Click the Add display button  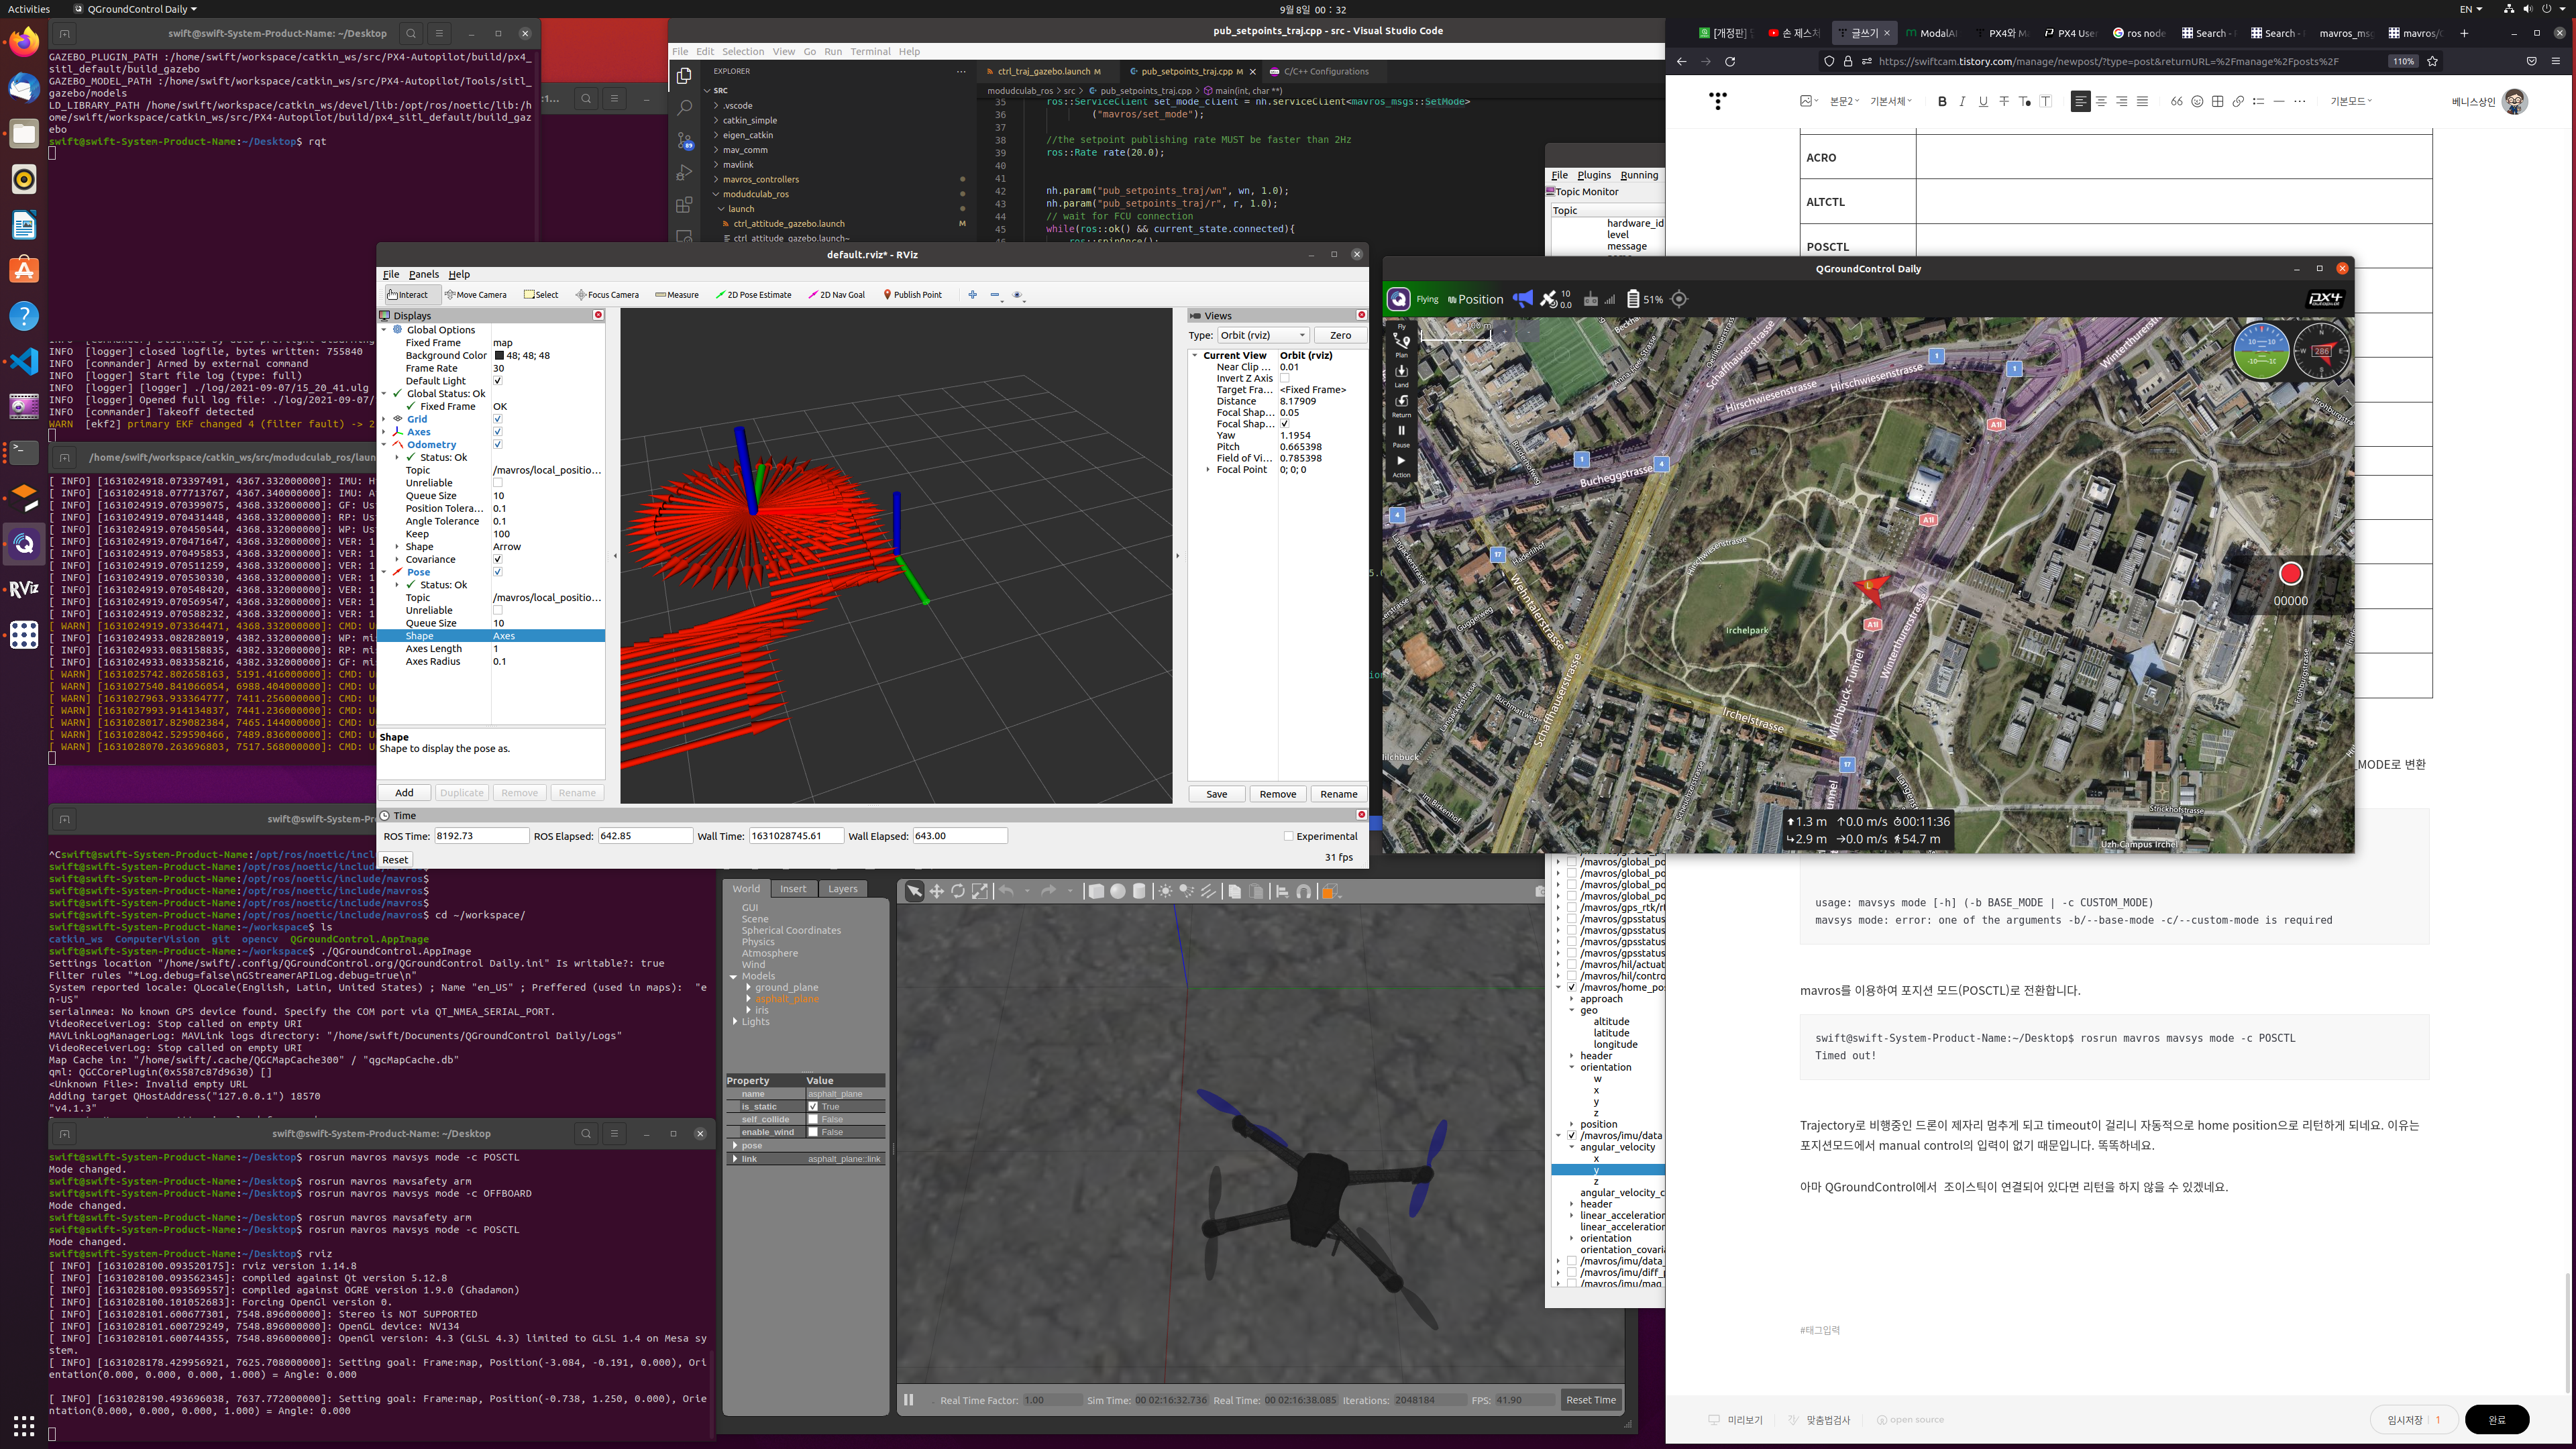[x=404, y=793]
